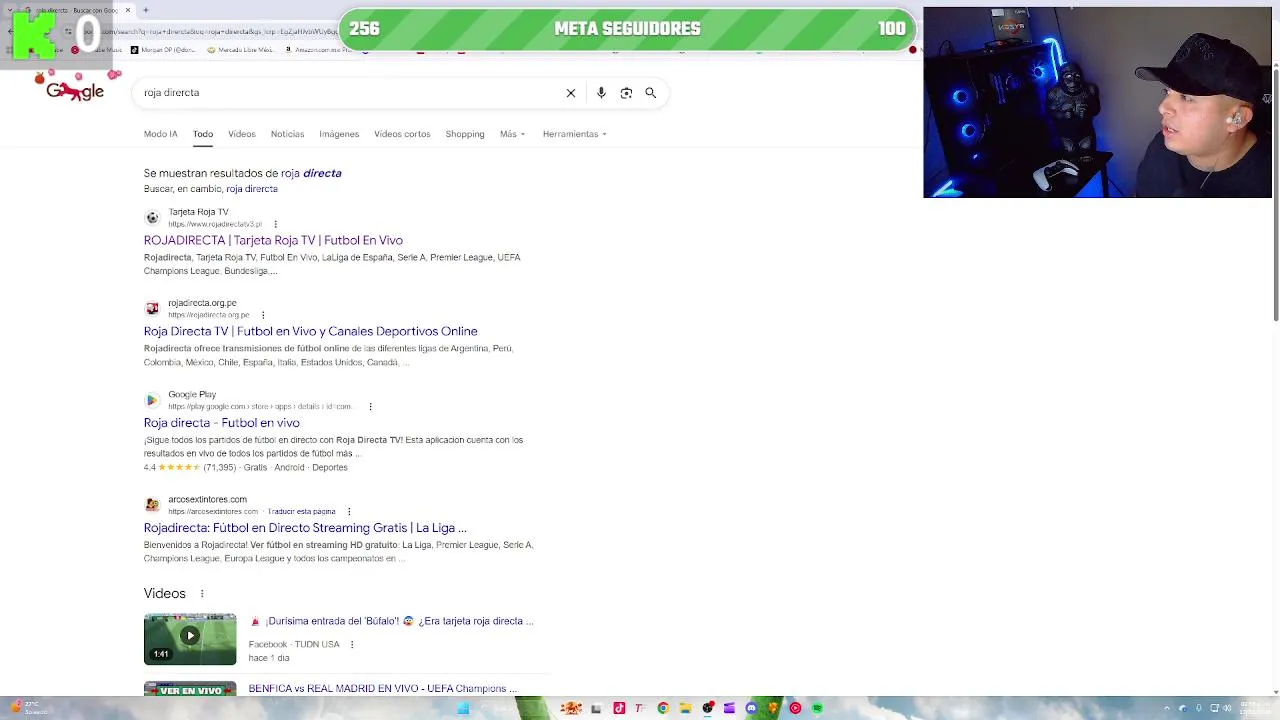Open Rojadirecta Fútbol en Directo Streaming link
The height and width of the screenshot is (720, 1280).
305,528
